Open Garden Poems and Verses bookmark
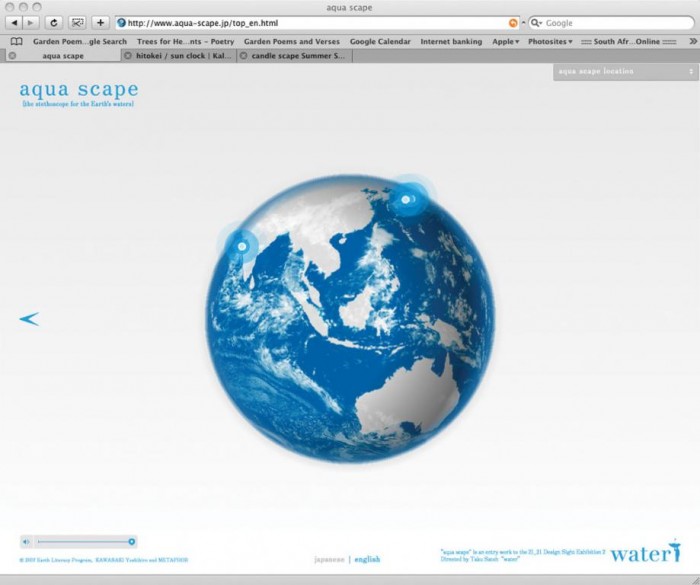The height and width of the screenshot is (585, 700). pos(292,42)
